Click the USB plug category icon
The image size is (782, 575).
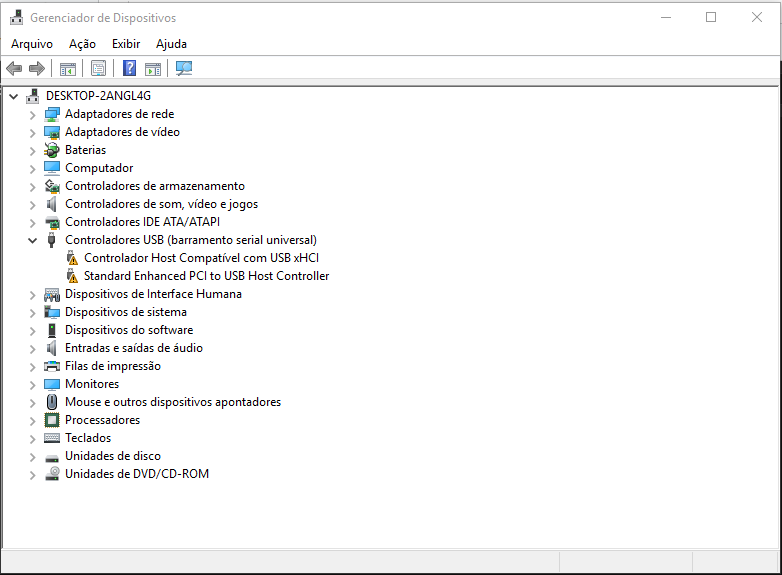(51, 240)
